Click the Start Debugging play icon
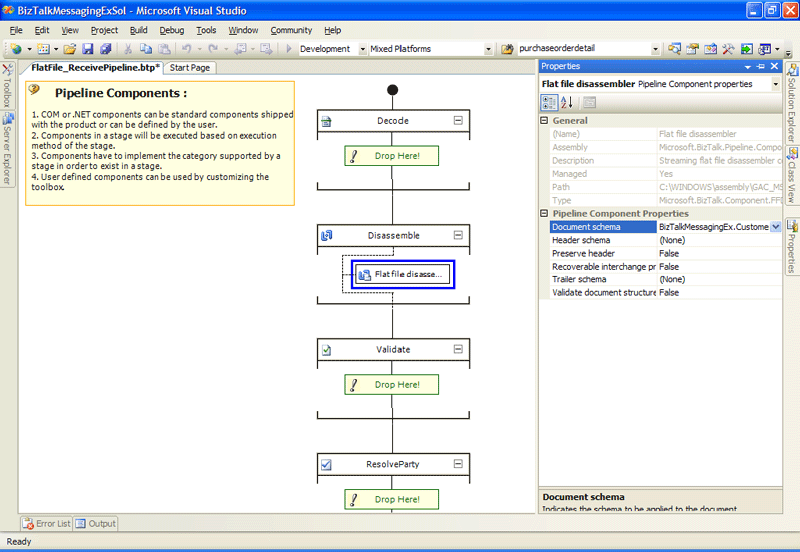800x552 pixels. 289,49
